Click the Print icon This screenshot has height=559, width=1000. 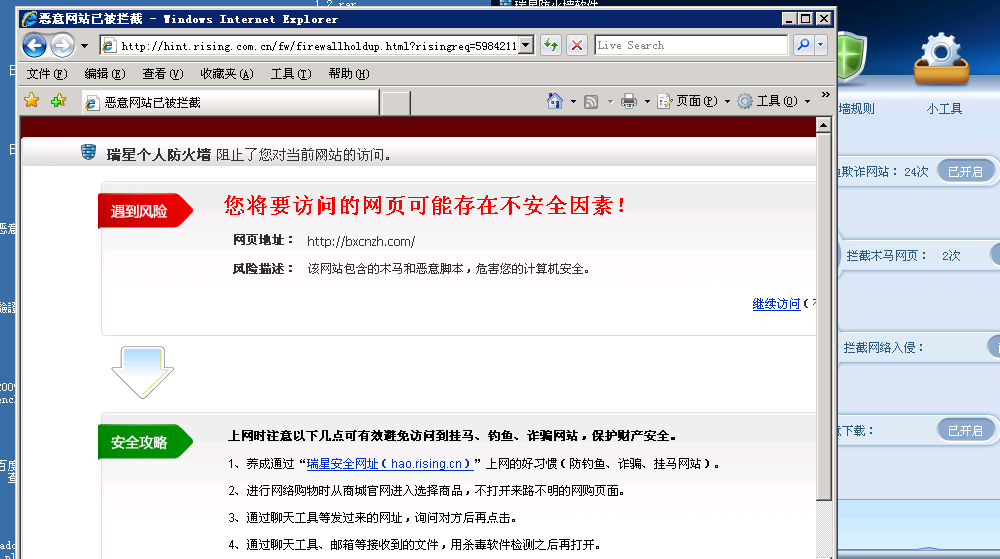pos(629,101)
